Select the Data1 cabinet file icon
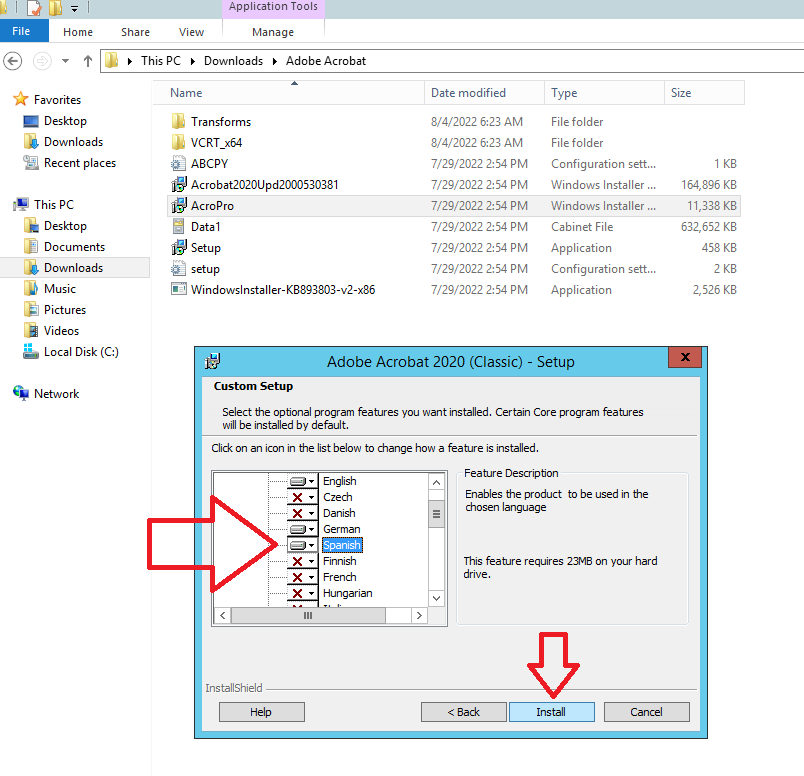The width and height of the screenshot is (804, 776). coord(178,227)
